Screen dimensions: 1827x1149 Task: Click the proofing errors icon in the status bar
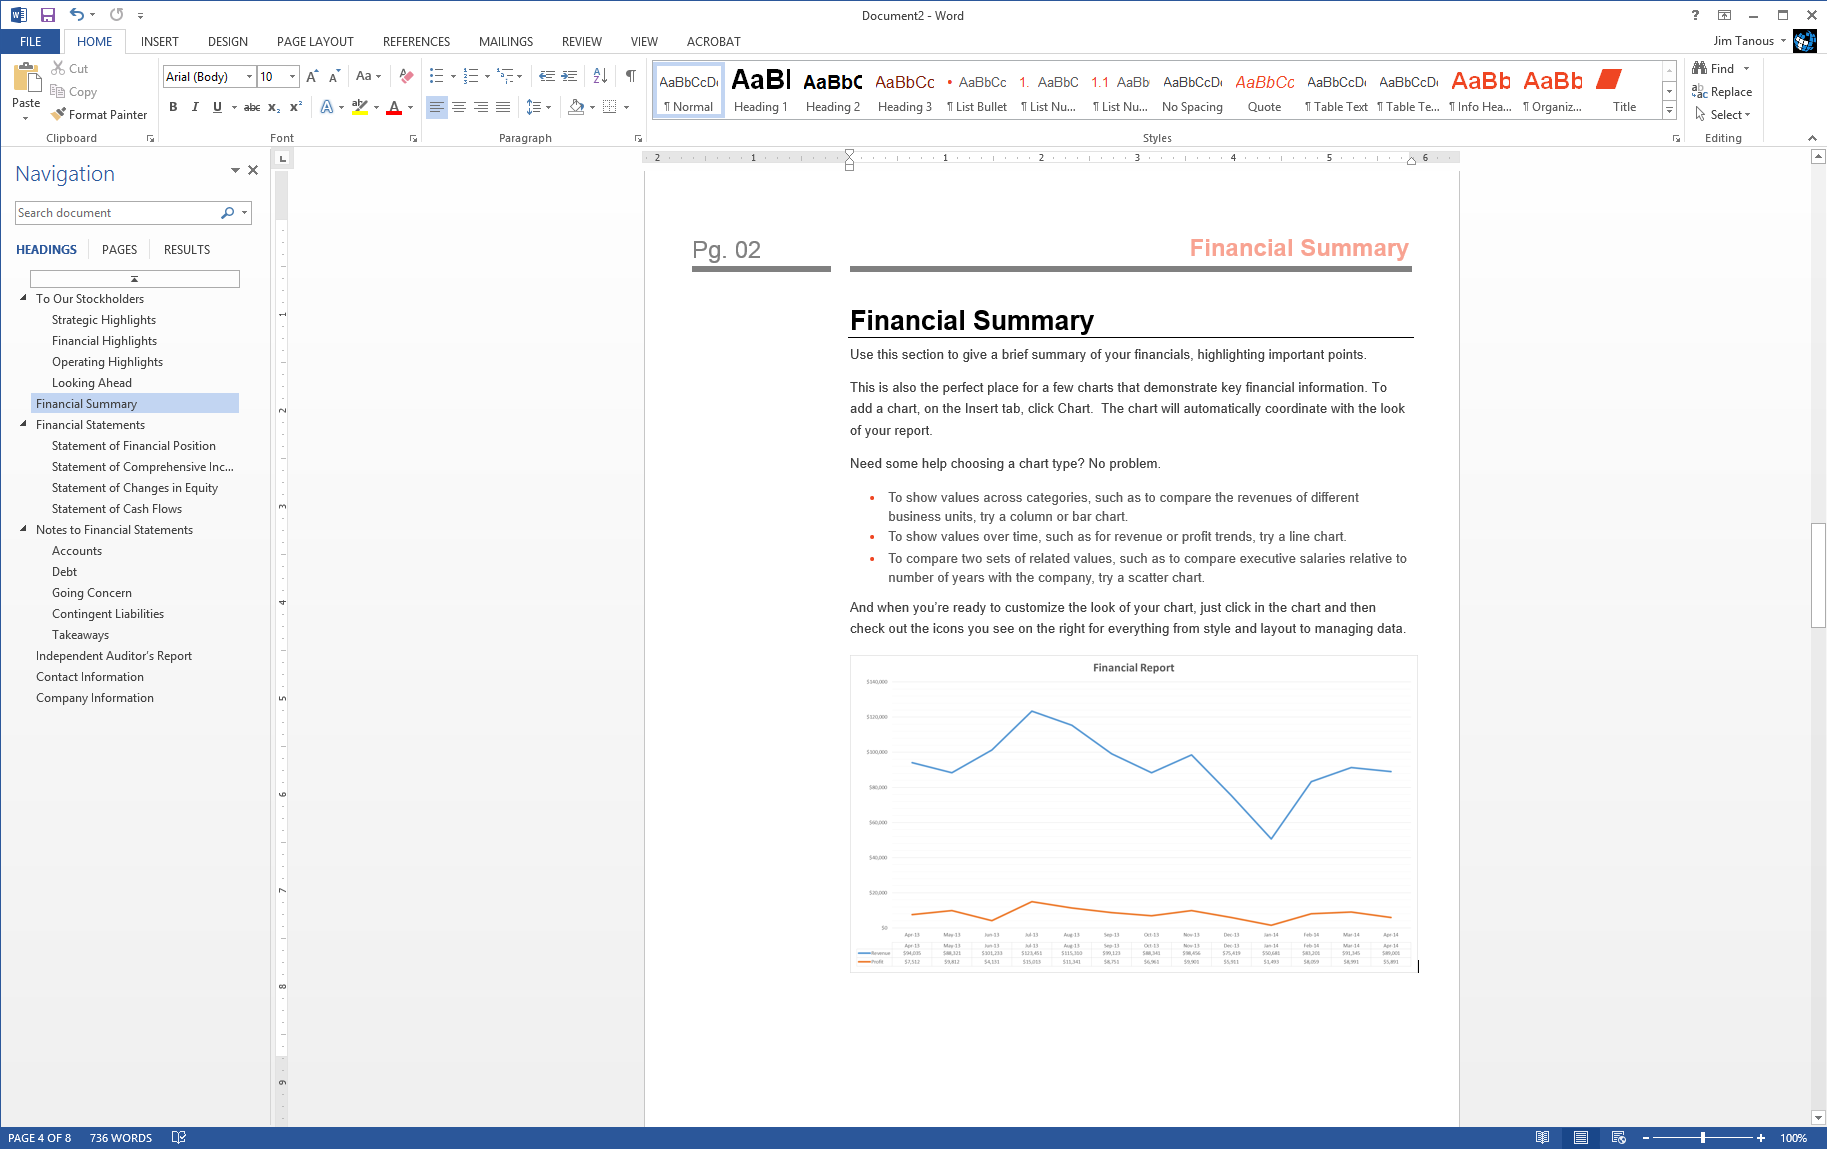point(179,1138)
